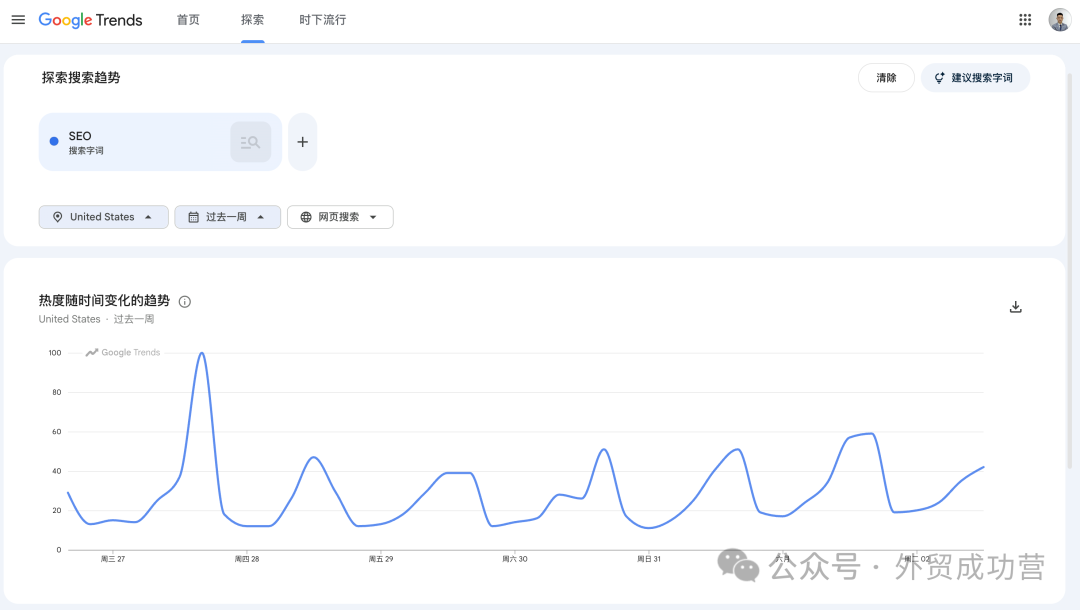The image size is (1080, 610).
Task: Click the 清除 button
Action: point(886,78)
